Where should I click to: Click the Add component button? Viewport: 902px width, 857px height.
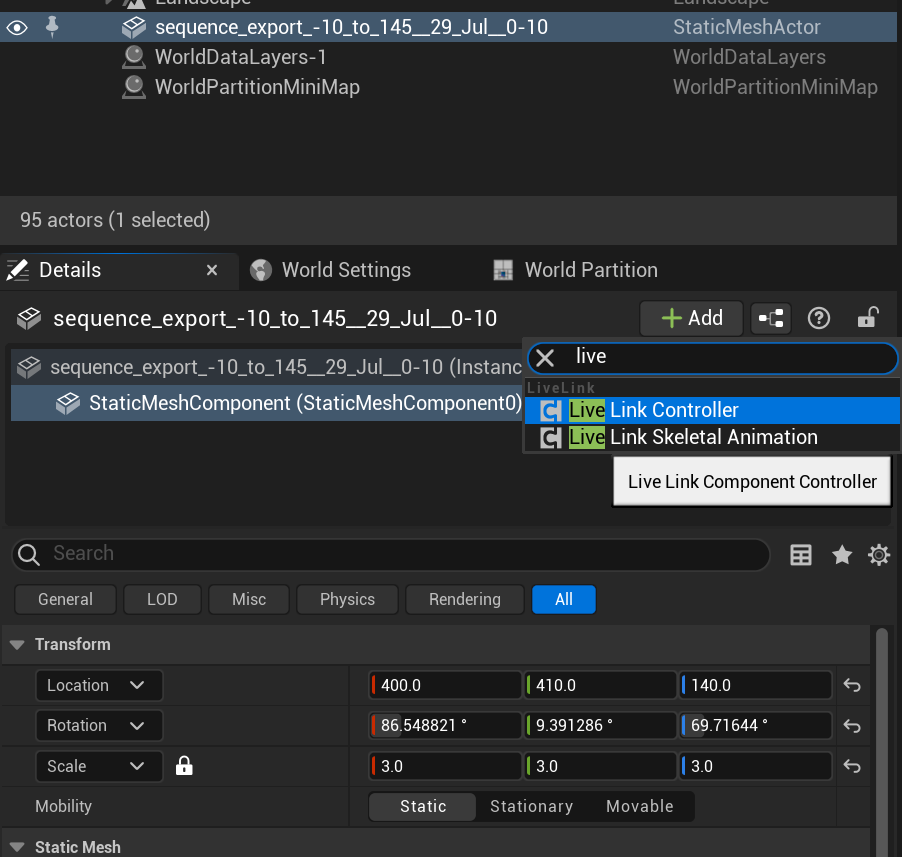(x=692, y=318)
